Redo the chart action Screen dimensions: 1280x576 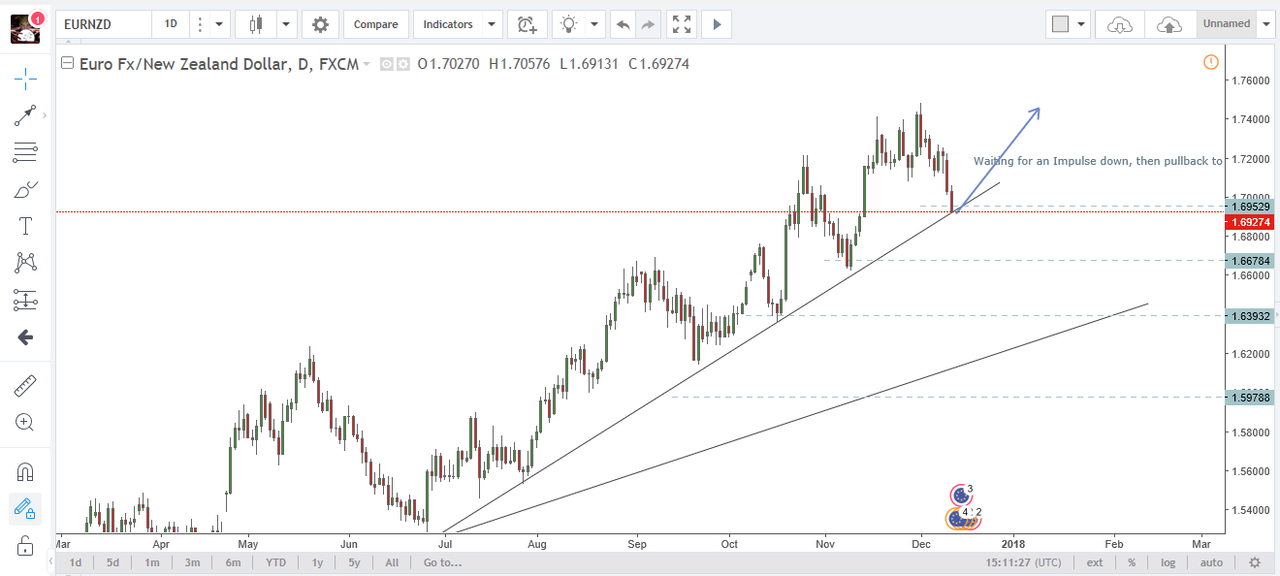[x=648, y=24]
